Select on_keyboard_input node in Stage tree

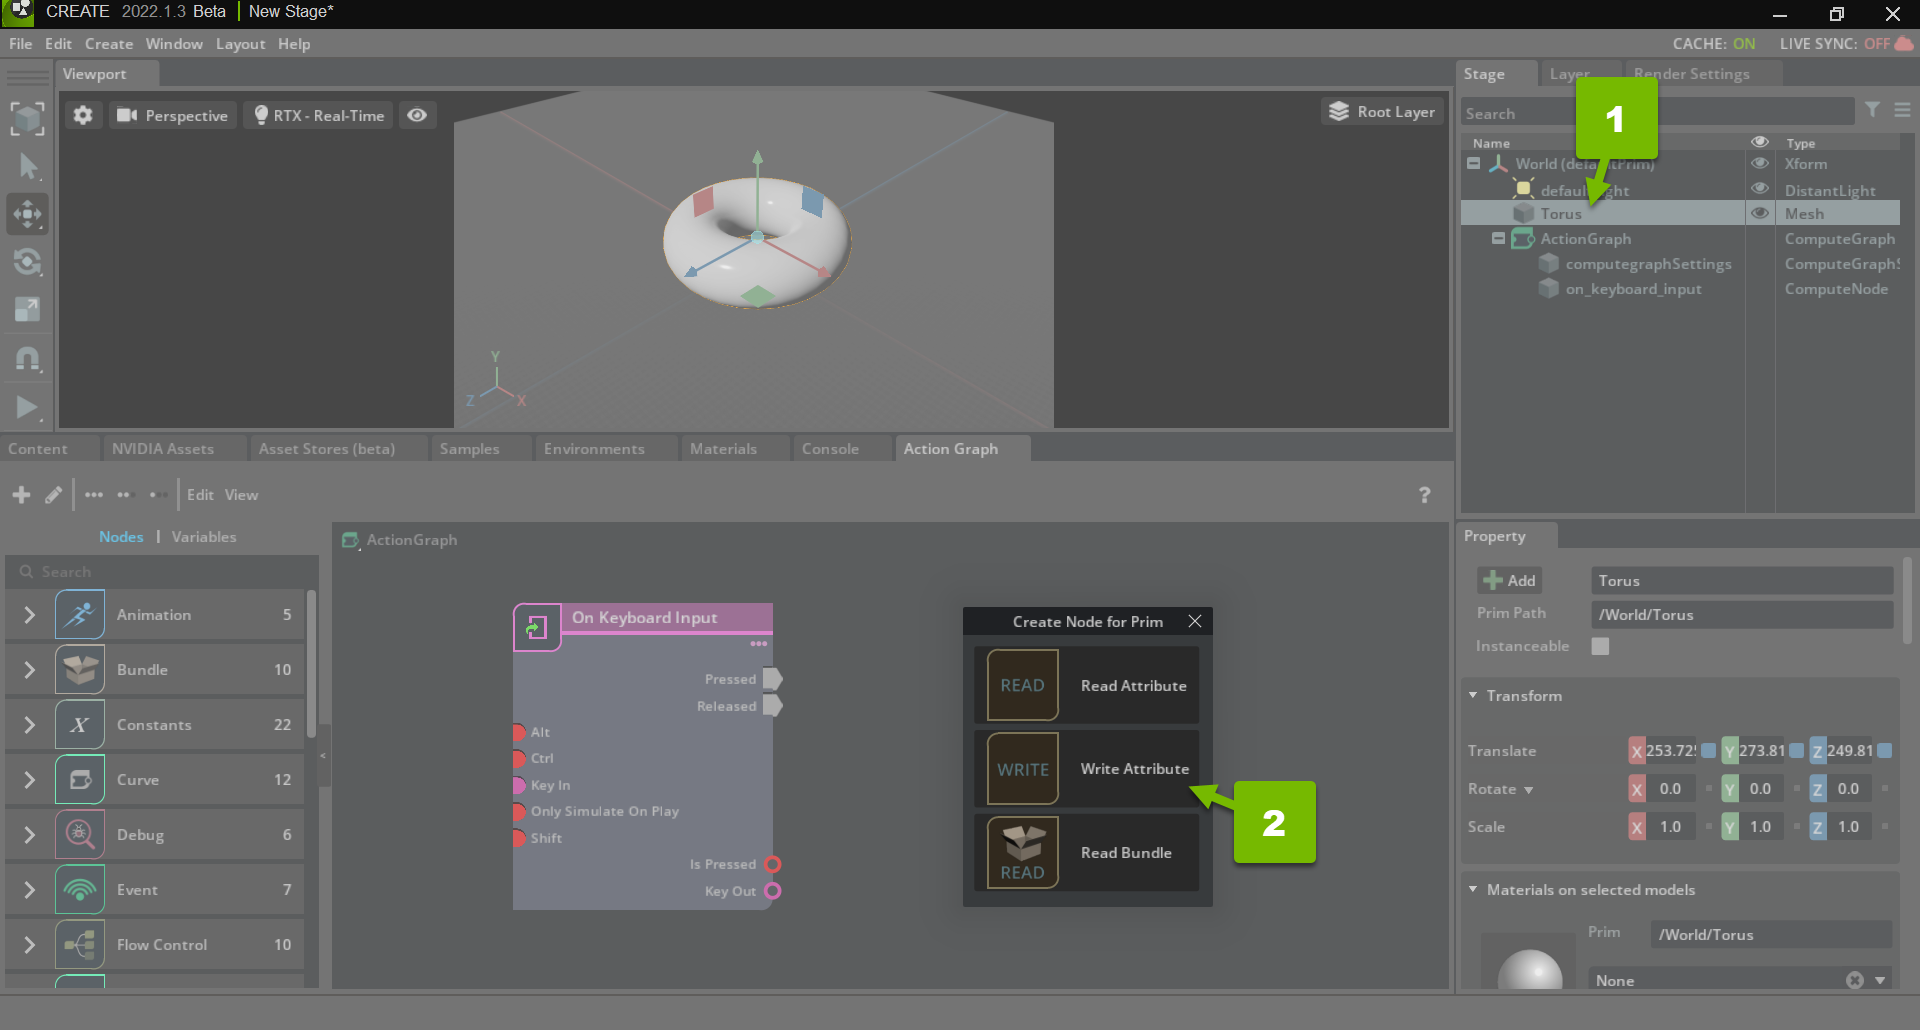[x=1633, y=289]
